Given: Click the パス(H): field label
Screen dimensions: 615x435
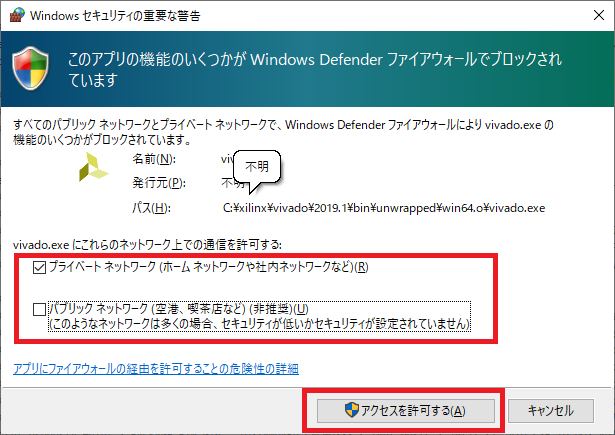Looking at the screenshot, I should [152, 208].
